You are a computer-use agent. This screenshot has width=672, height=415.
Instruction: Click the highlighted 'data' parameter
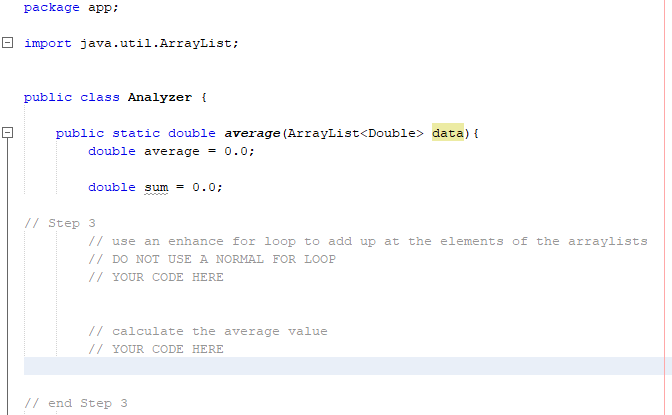[447, 133]
